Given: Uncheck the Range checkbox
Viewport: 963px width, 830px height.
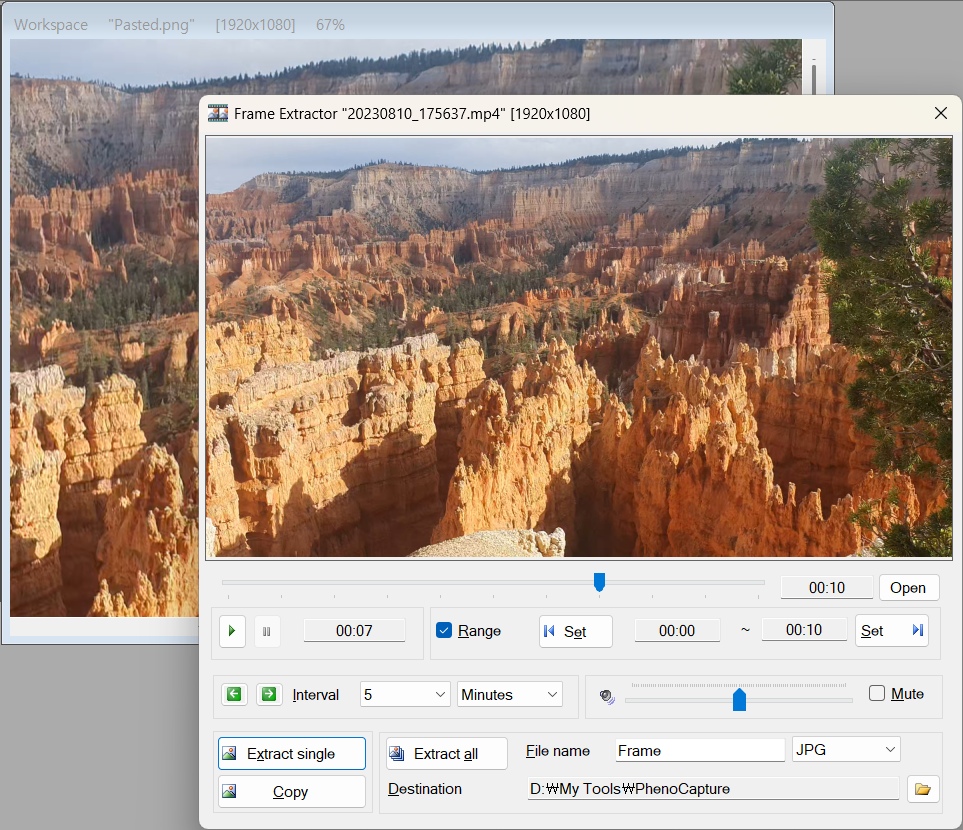Looking at the screenshot, I should click(444, 630).
